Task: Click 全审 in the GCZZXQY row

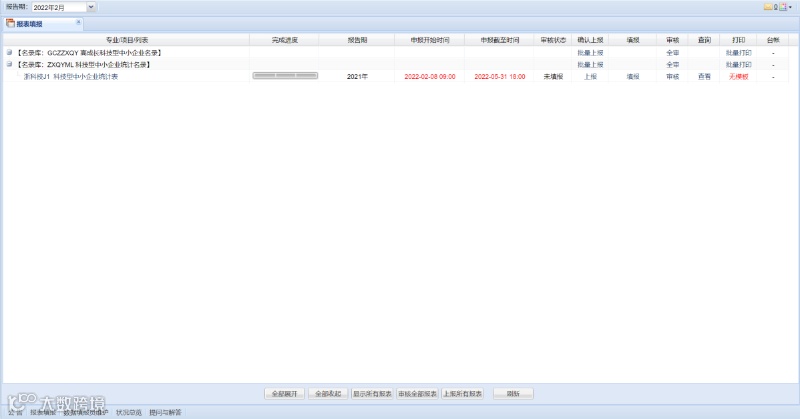Action: tap(672, 53)
